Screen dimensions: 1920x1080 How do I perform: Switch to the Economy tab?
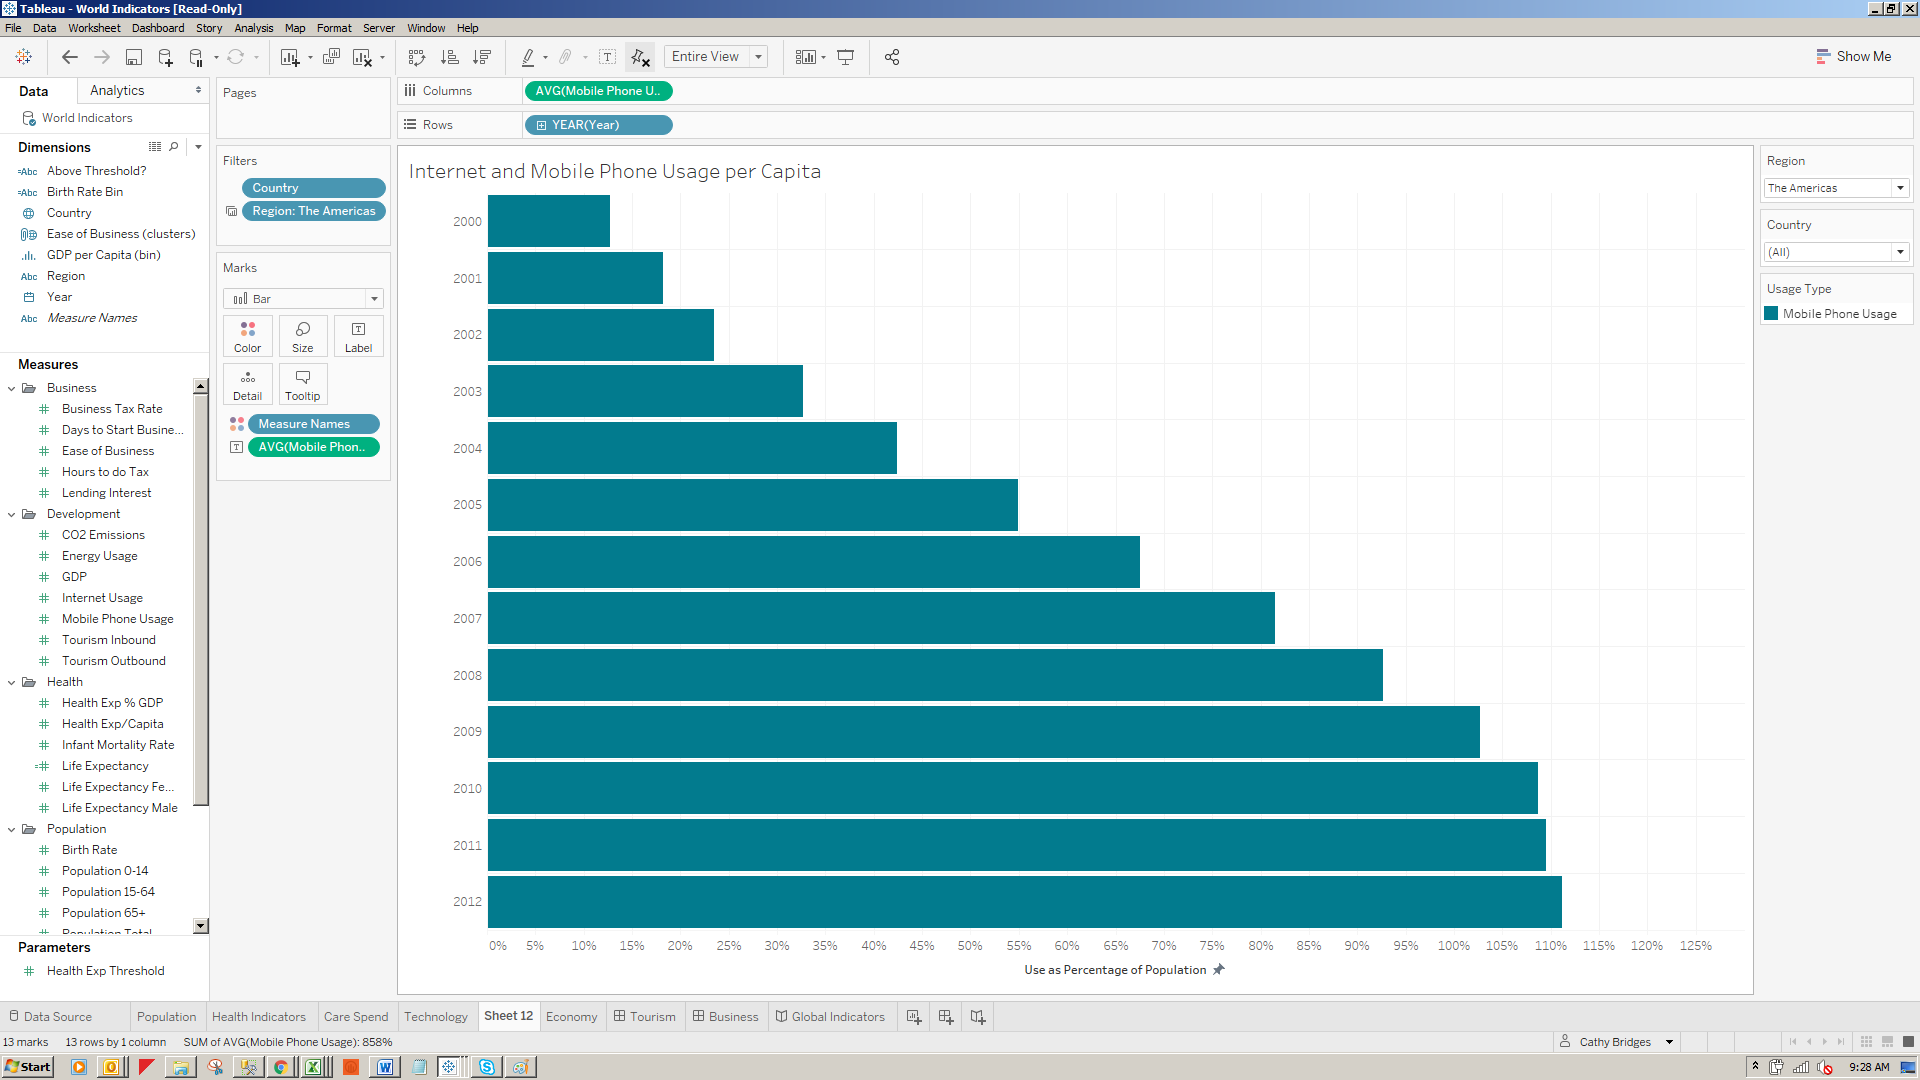pos(571,1017)
